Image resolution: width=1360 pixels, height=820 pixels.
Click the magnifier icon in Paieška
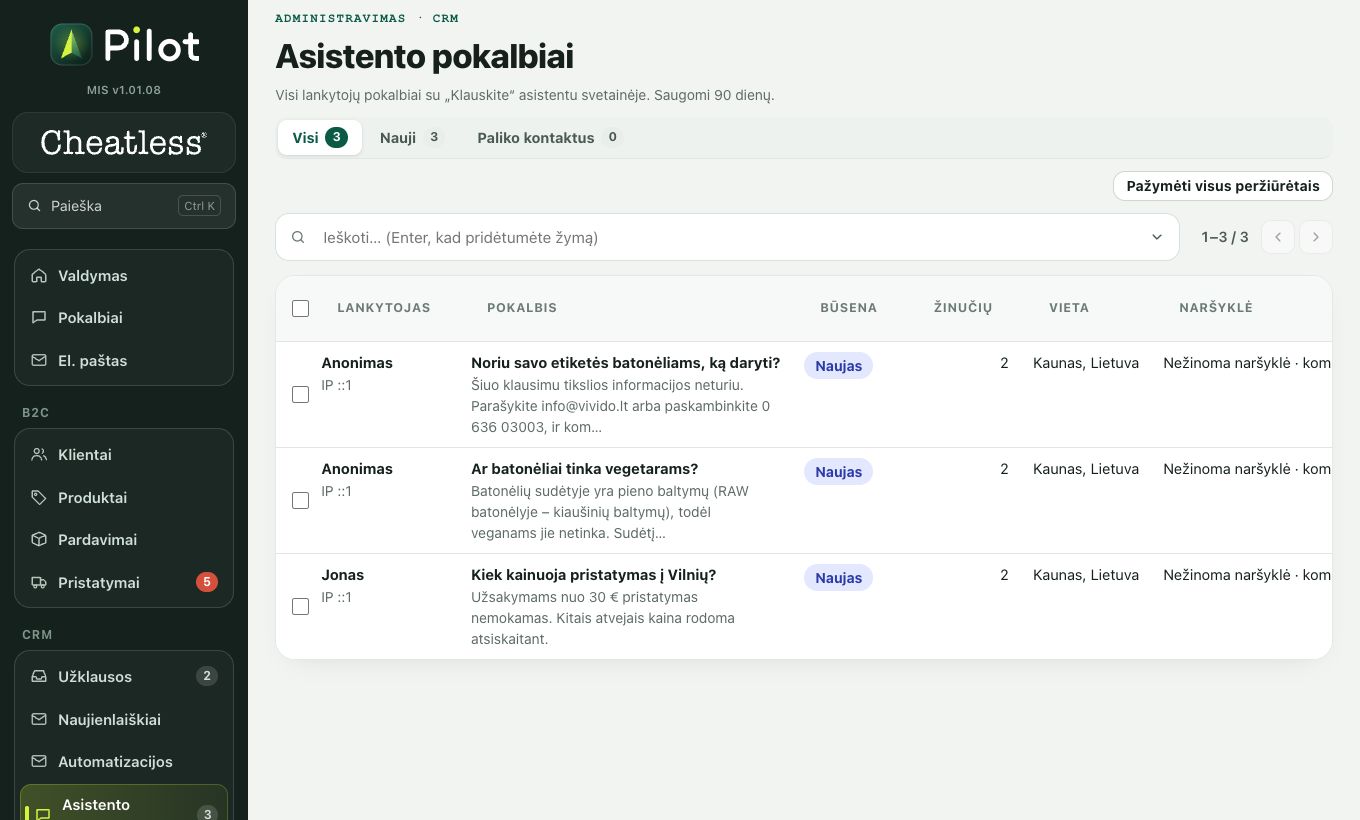coord(35,206)
